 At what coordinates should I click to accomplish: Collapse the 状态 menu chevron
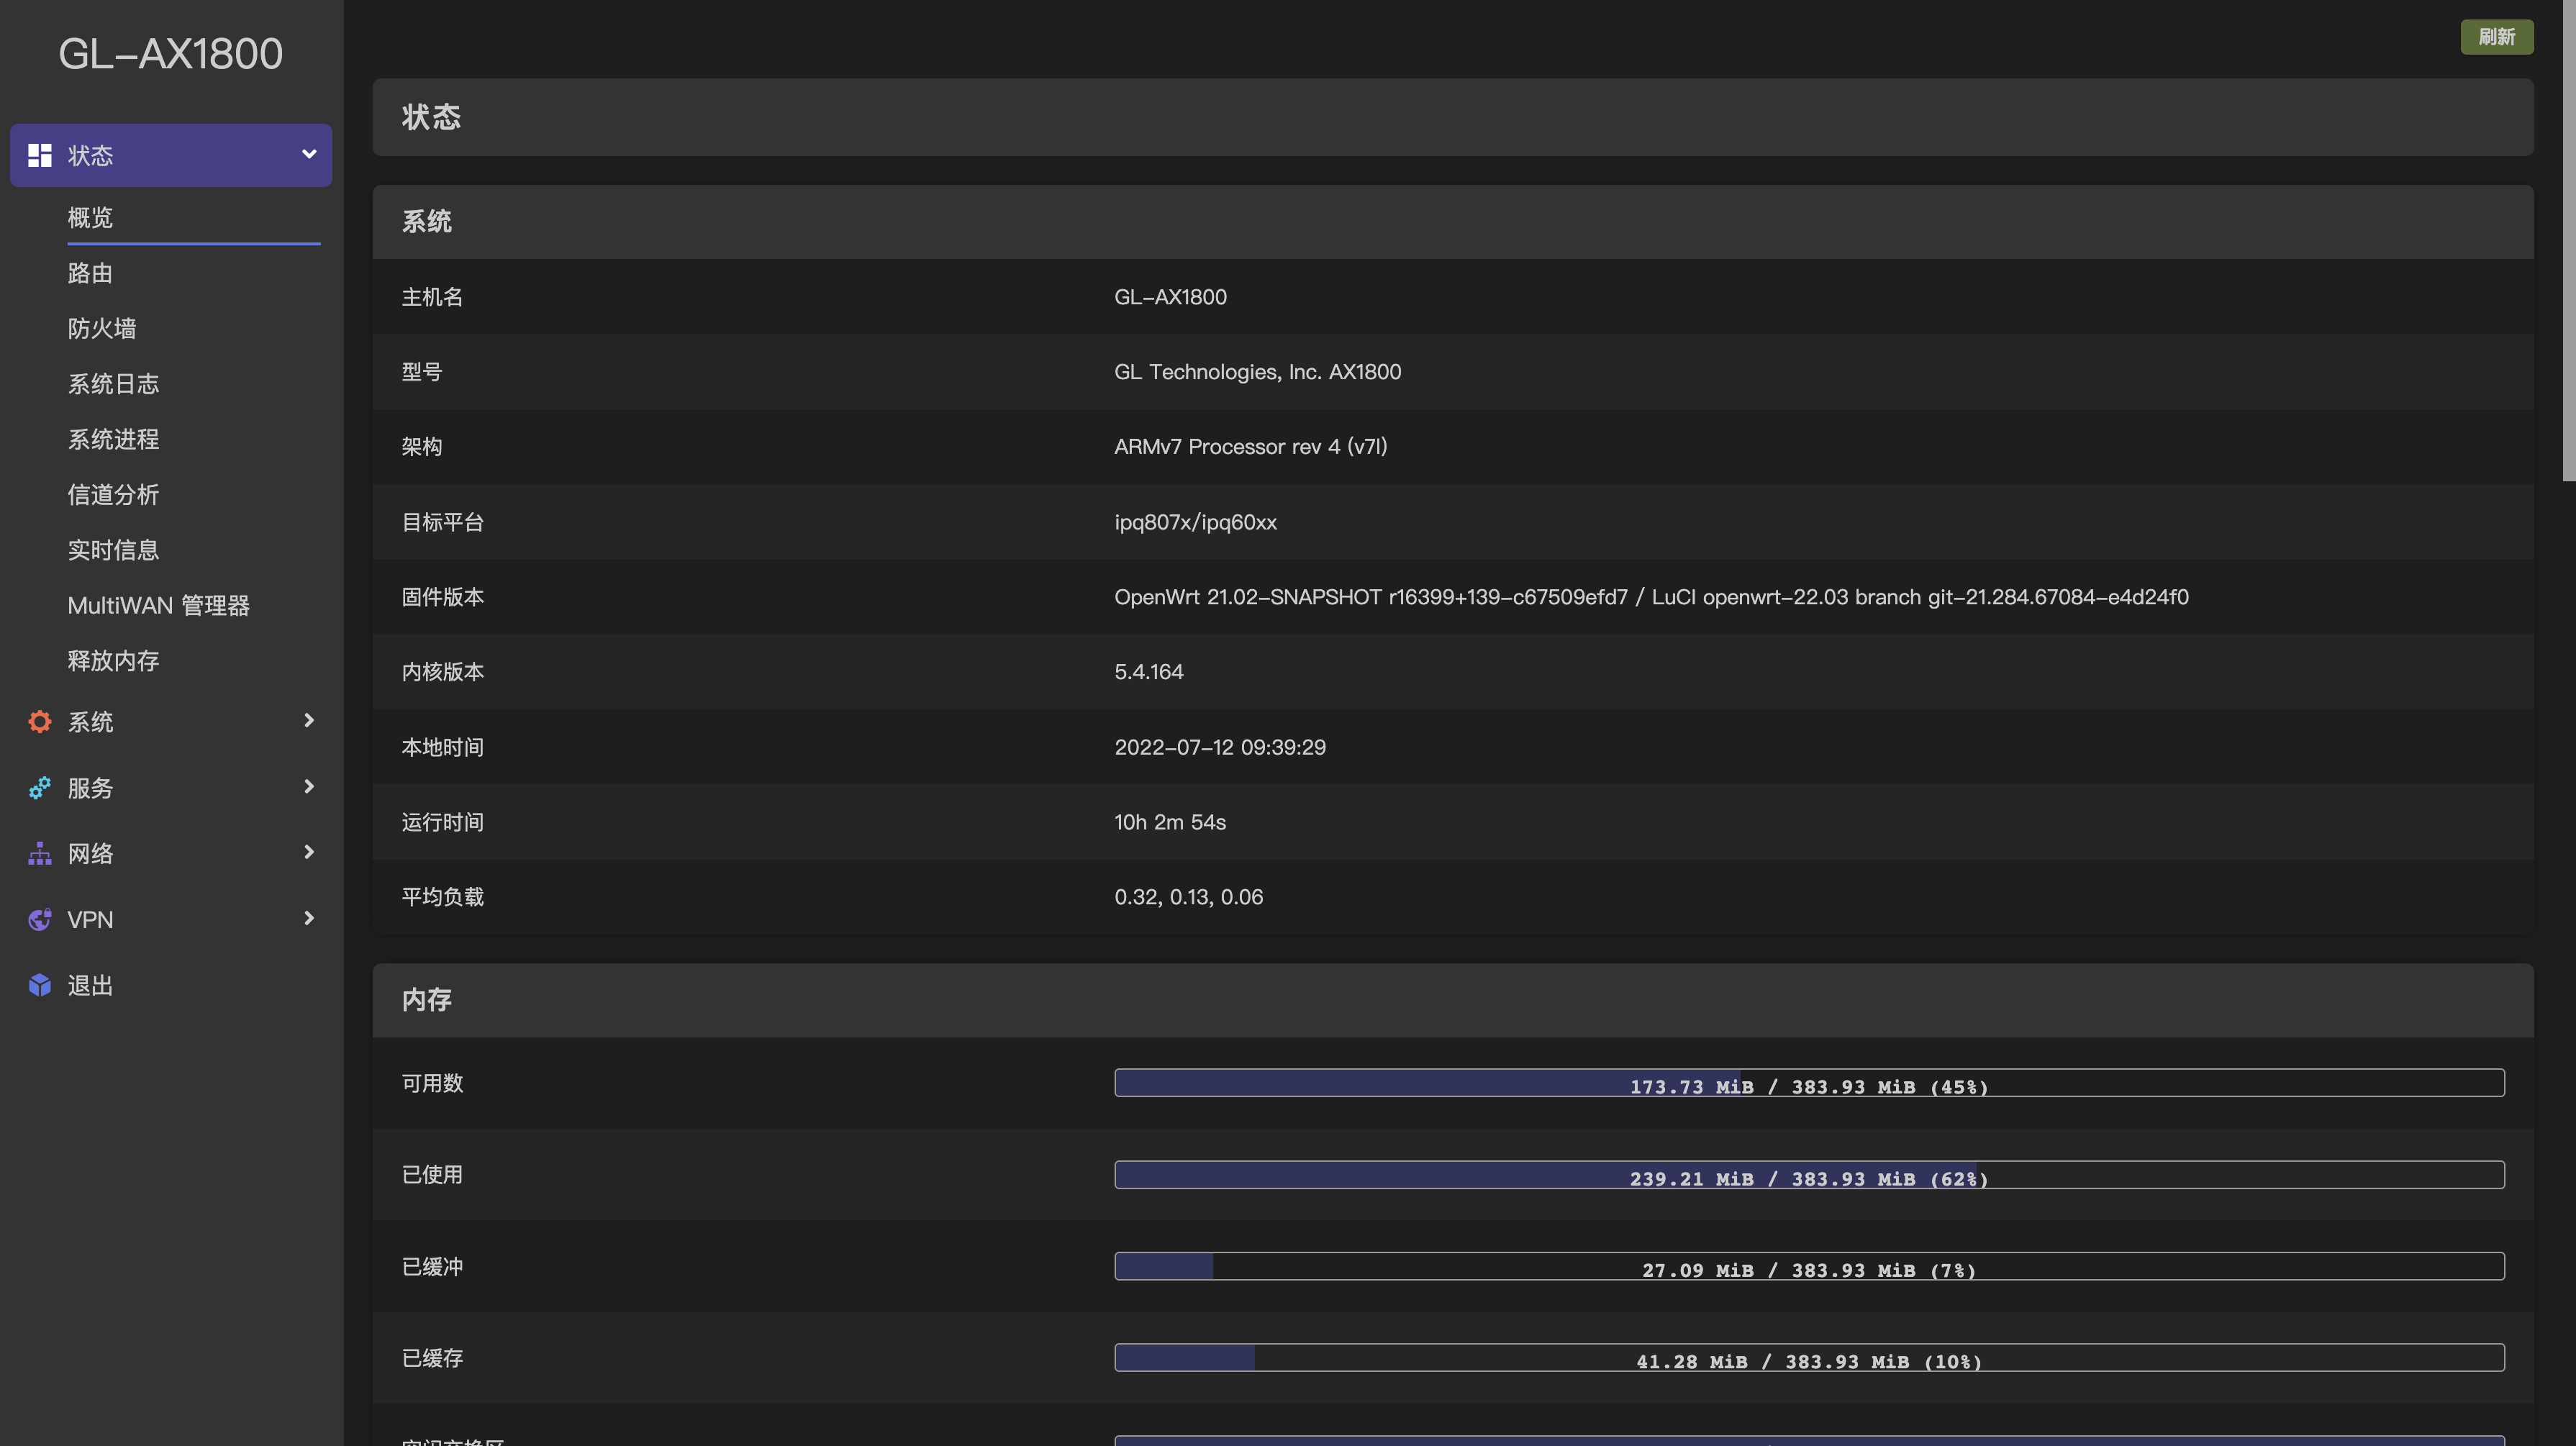point(309,154)
